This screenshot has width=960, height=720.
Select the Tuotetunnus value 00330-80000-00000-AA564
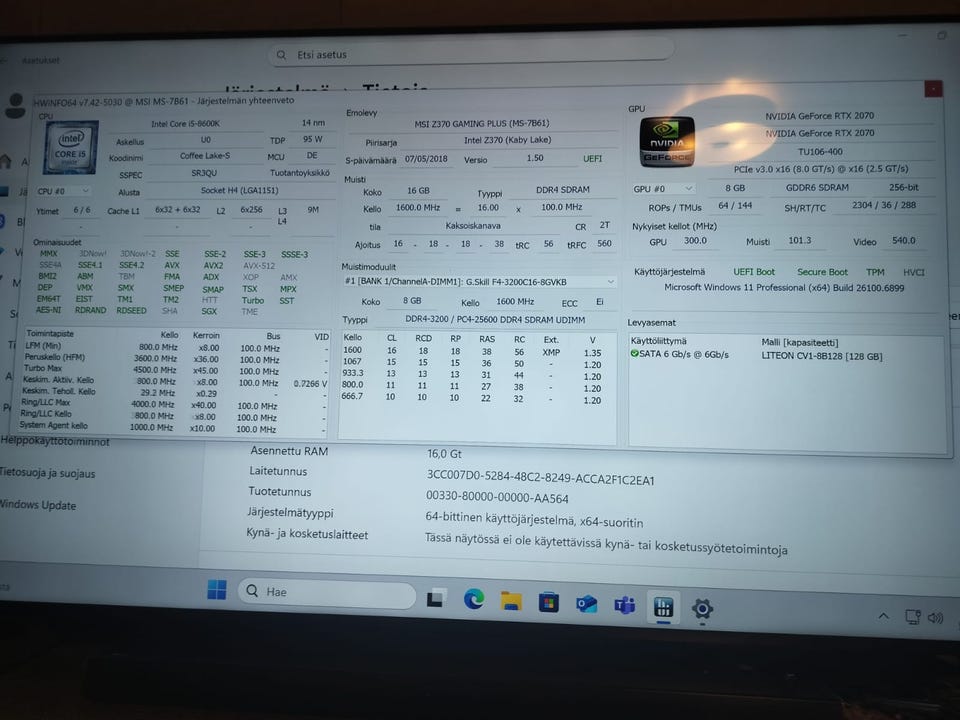(497, 497)
